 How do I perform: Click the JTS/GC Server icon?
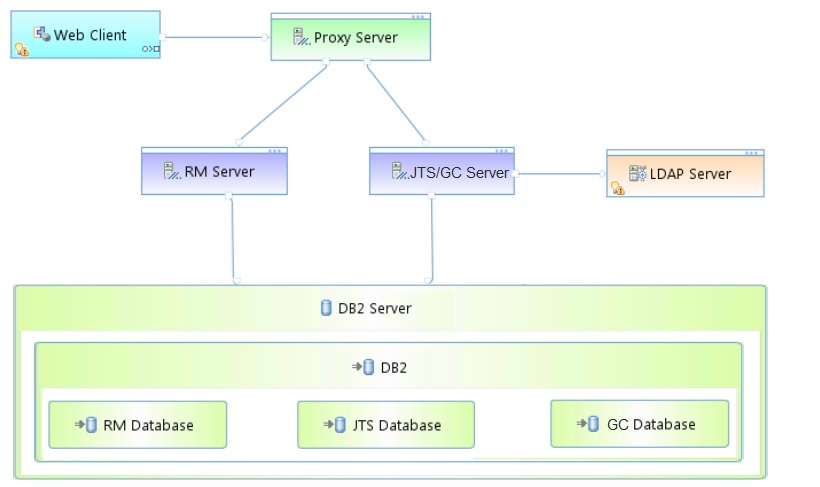click(400, 171)
